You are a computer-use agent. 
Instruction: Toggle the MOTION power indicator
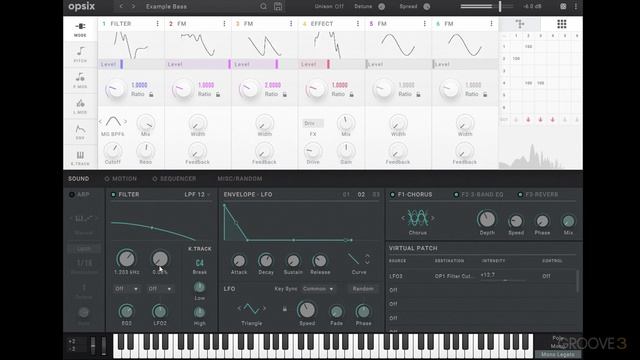pyautogui.click(x=107, y=179)
